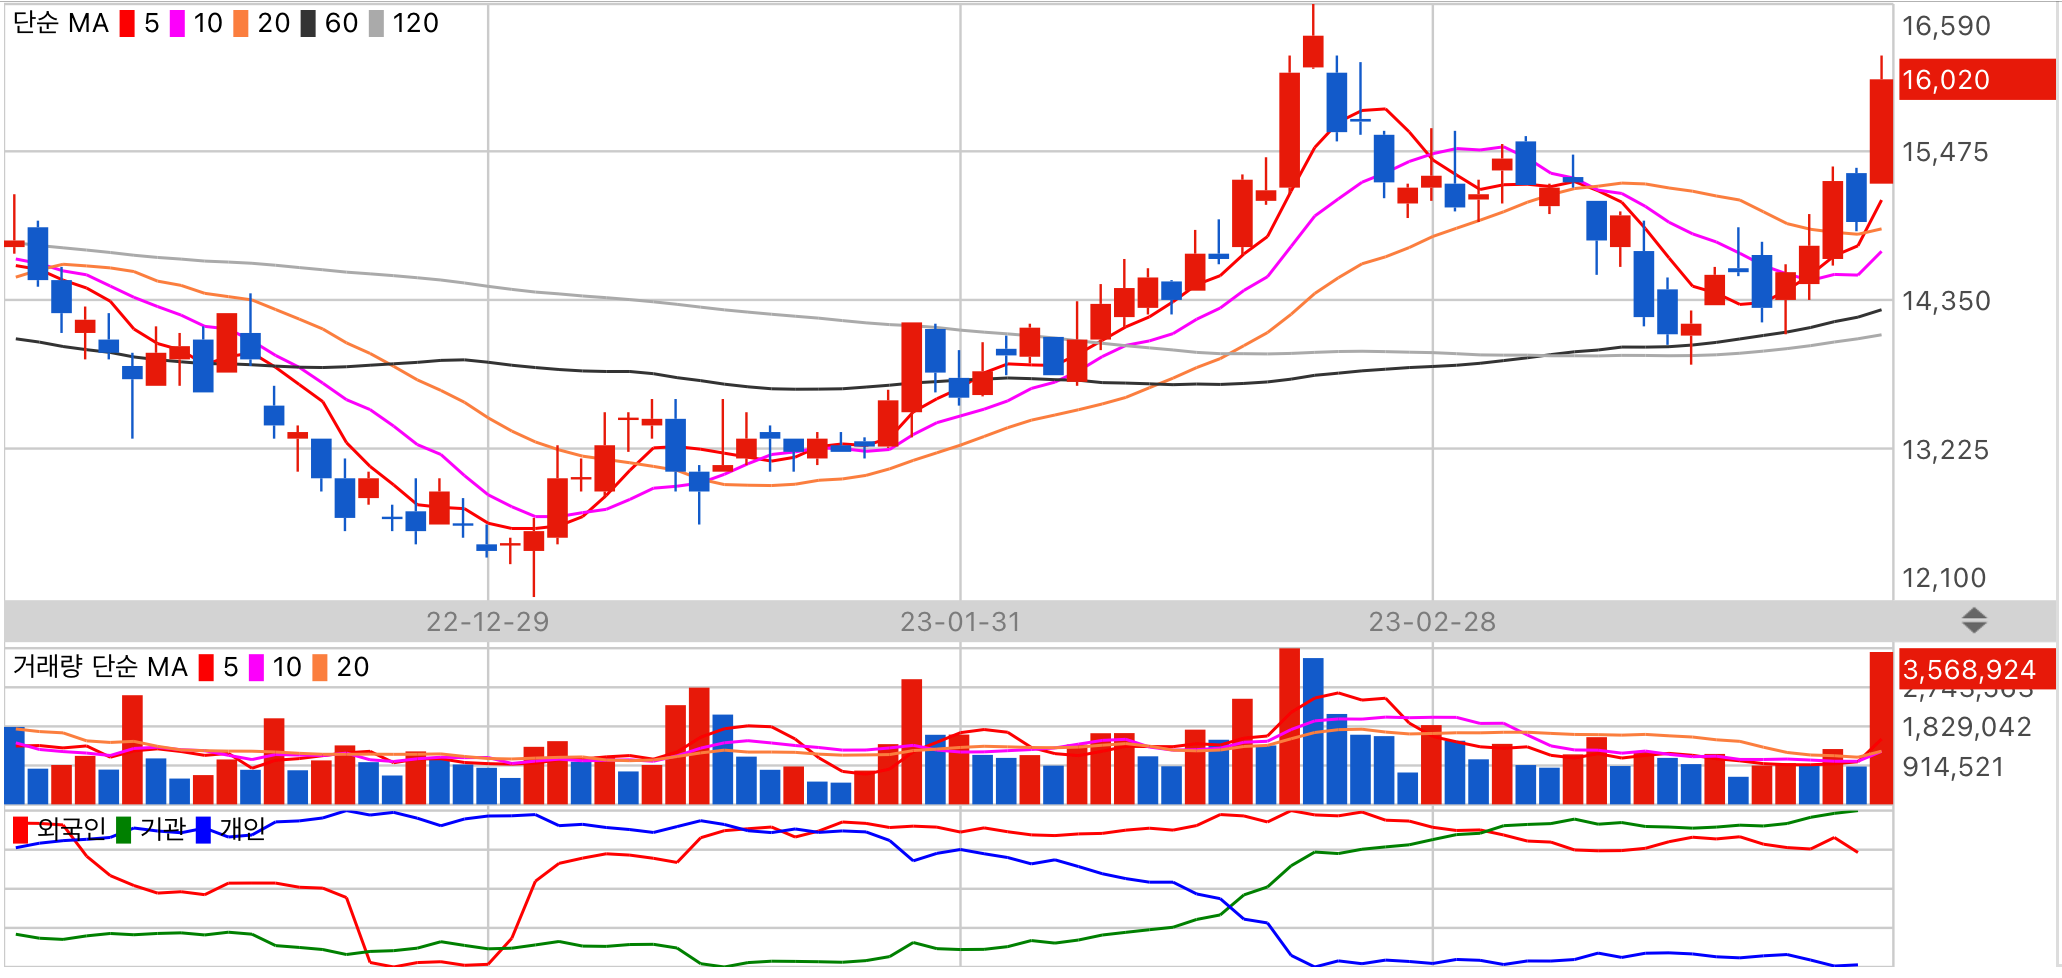The image size is (2062, 978).
Task: Click the latest red volume bar
Action: (x=1881, y=728)
